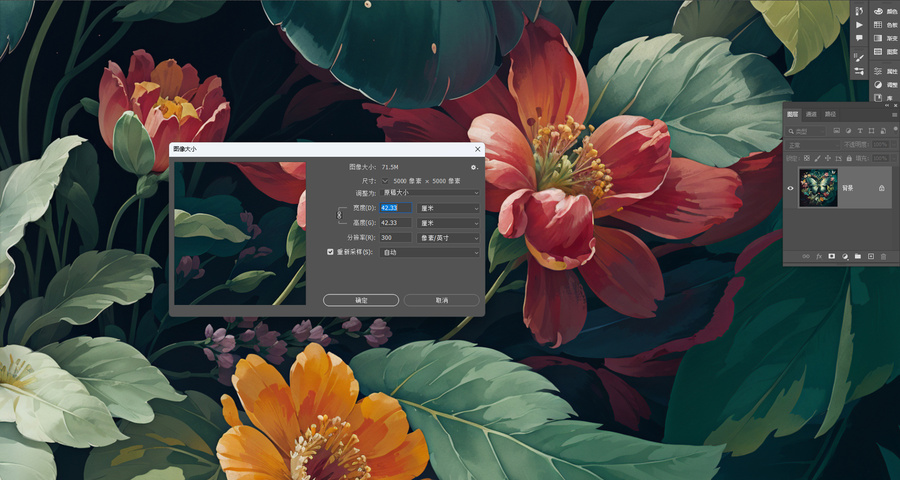The height and width of the screenshot is (480, 900).
Task: Open the History panel icon
Action: [859, 11]
